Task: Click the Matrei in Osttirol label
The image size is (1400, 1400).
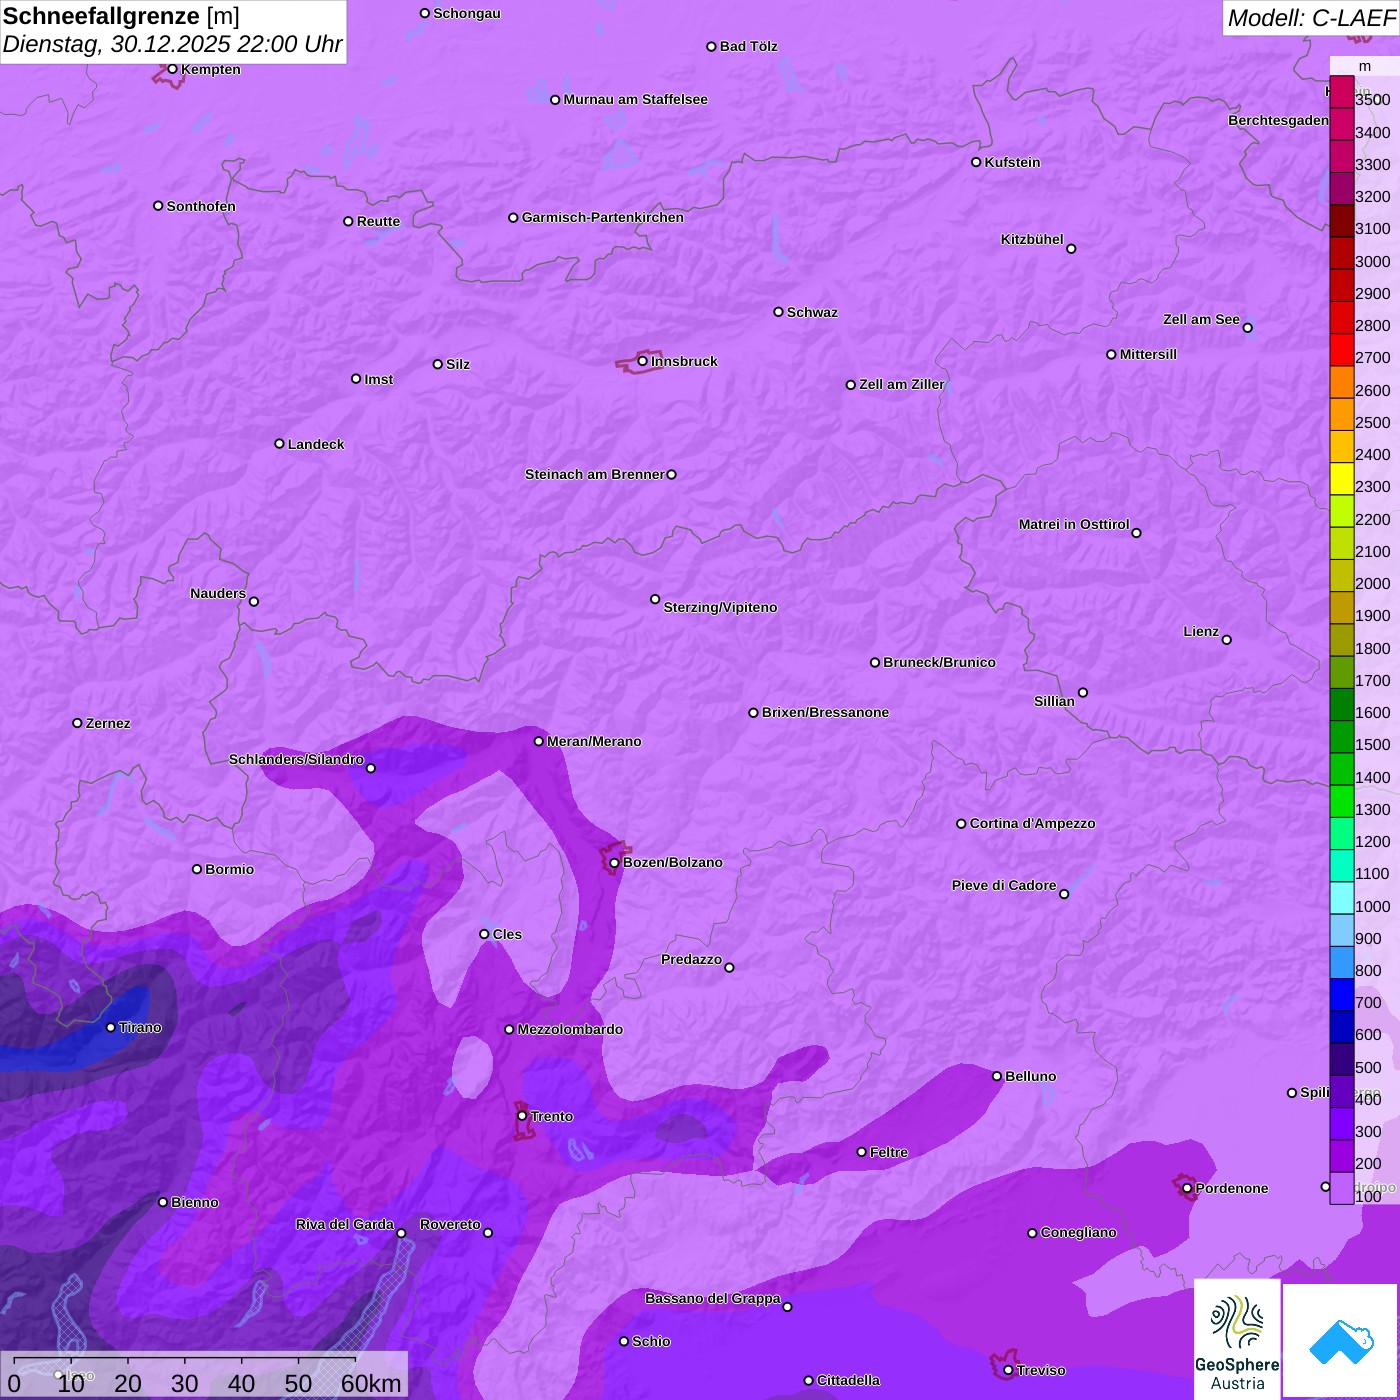Action: tap(1074, 524)
